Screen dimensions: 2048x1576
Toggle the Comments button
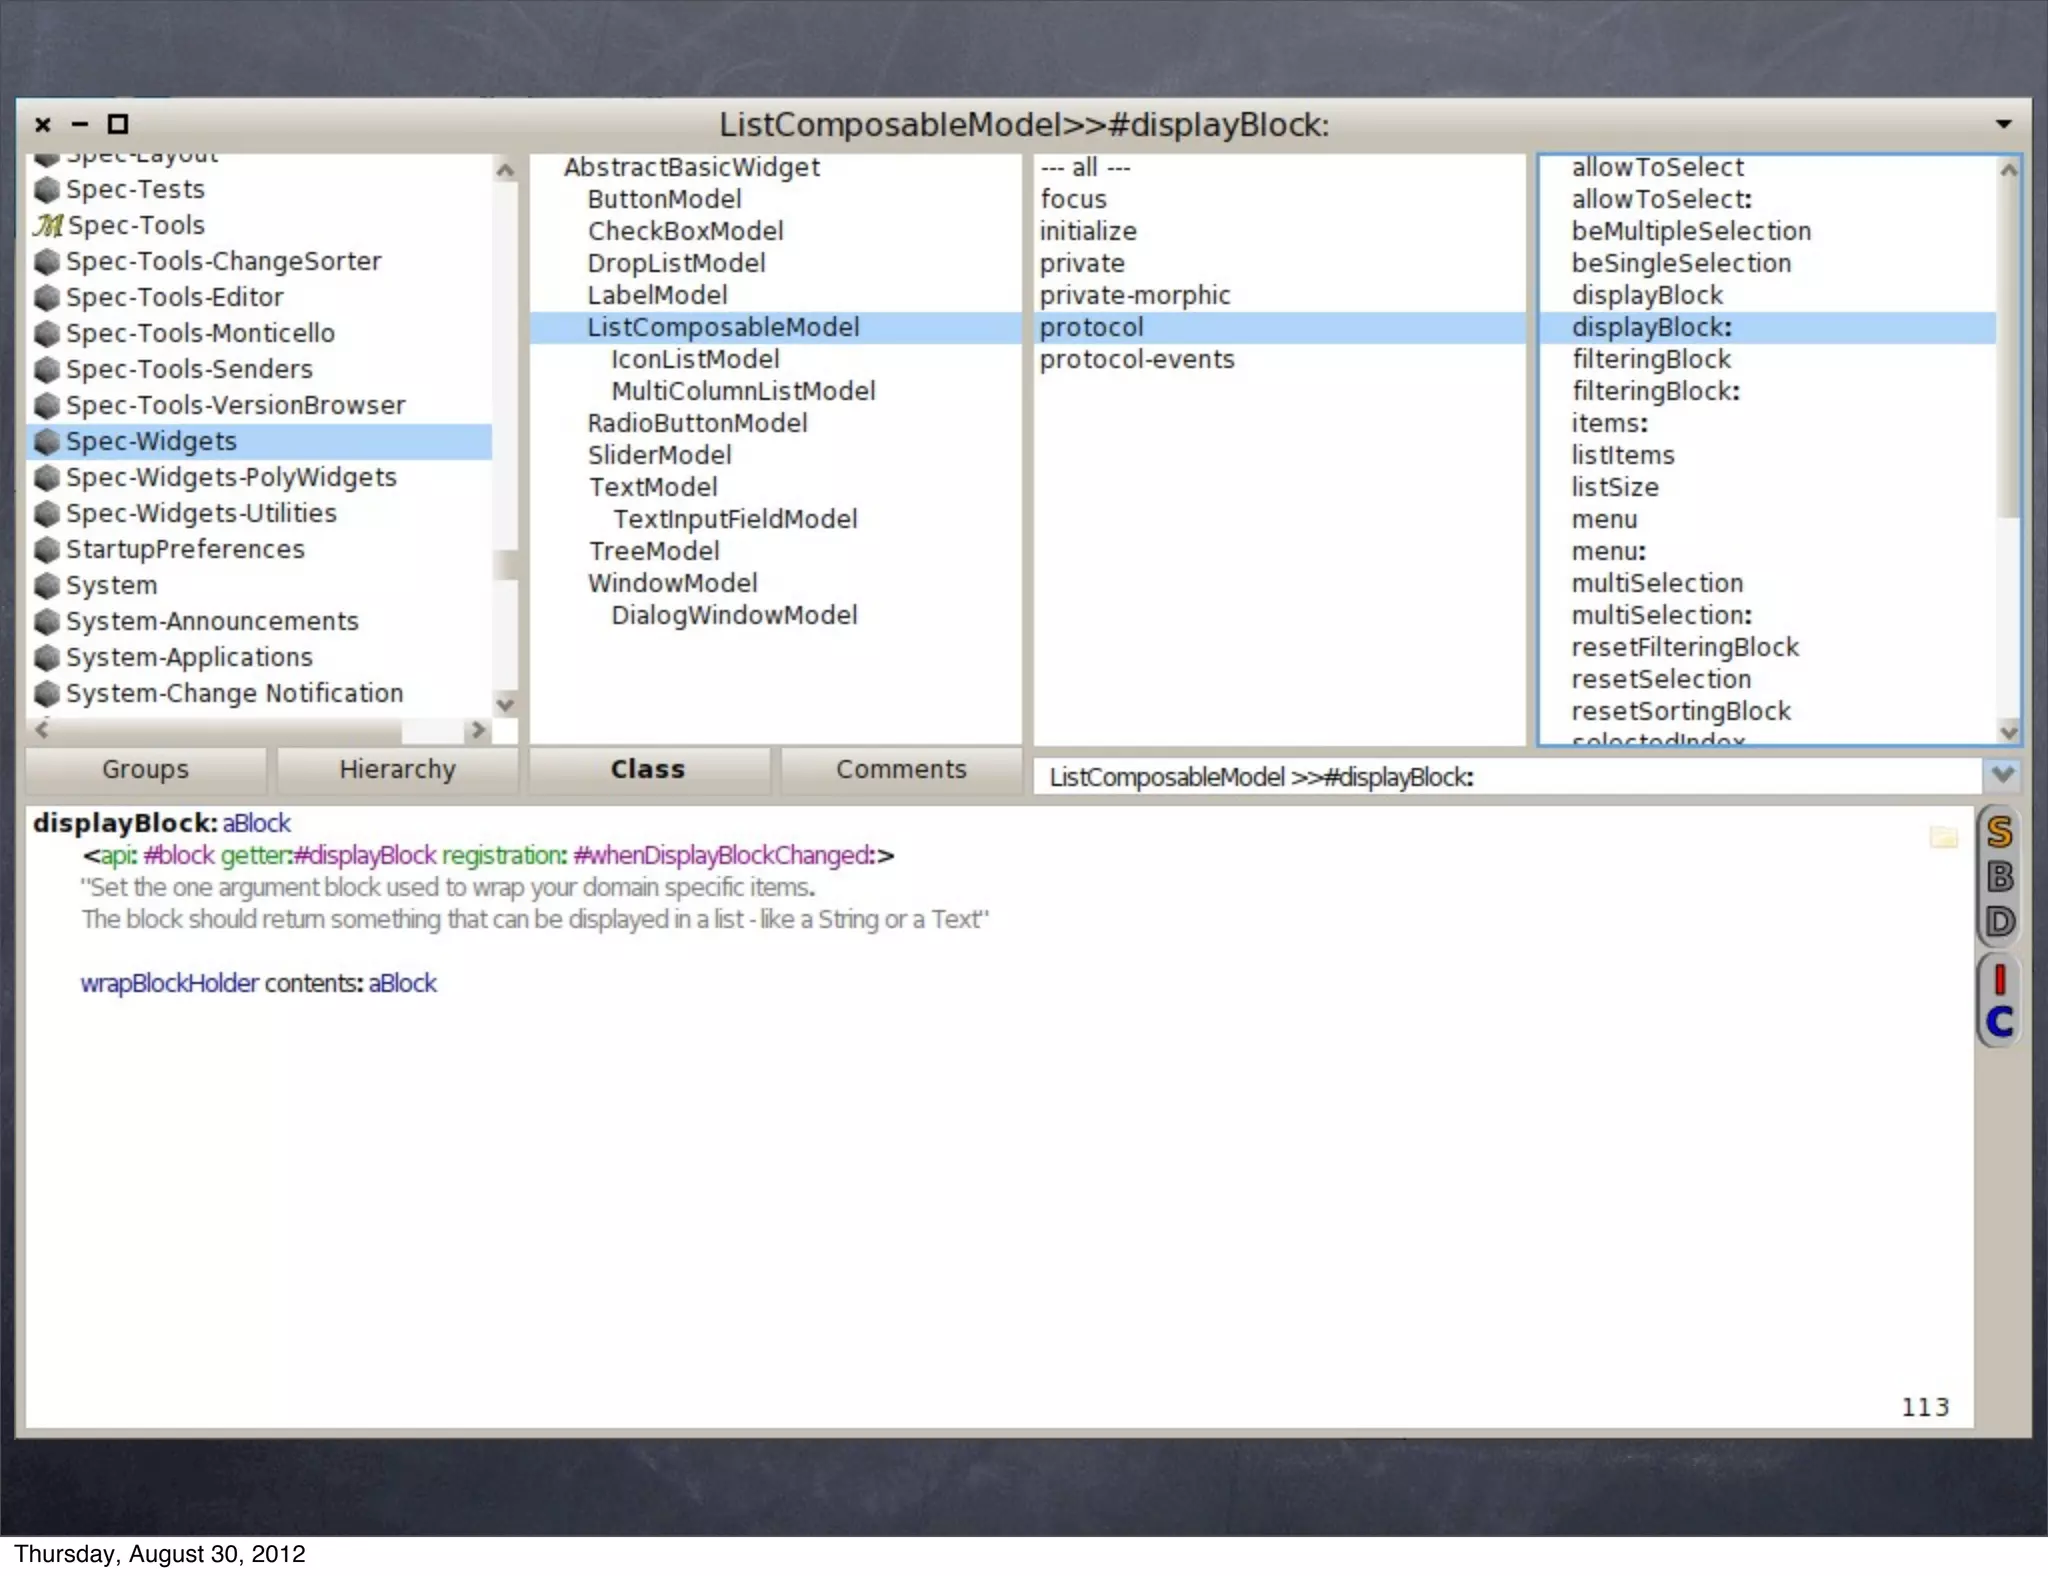tap(900, 769)
